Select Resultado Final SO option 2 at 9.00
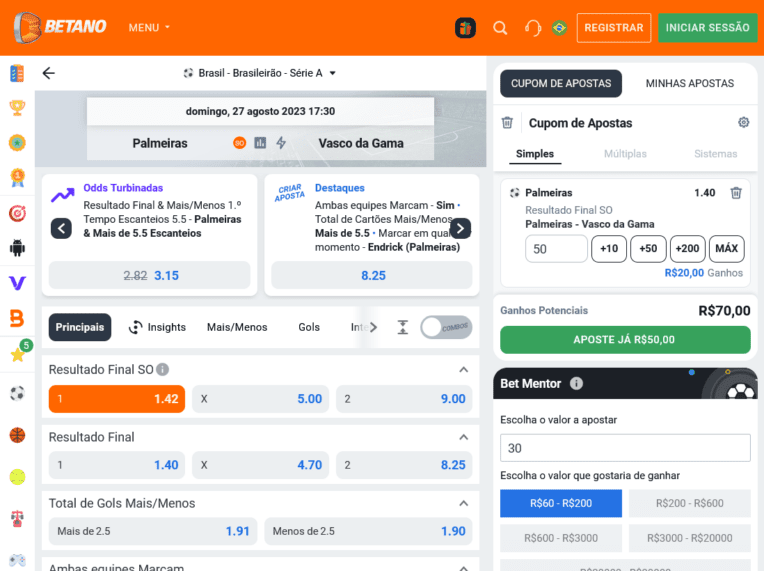 pos(404,399)
